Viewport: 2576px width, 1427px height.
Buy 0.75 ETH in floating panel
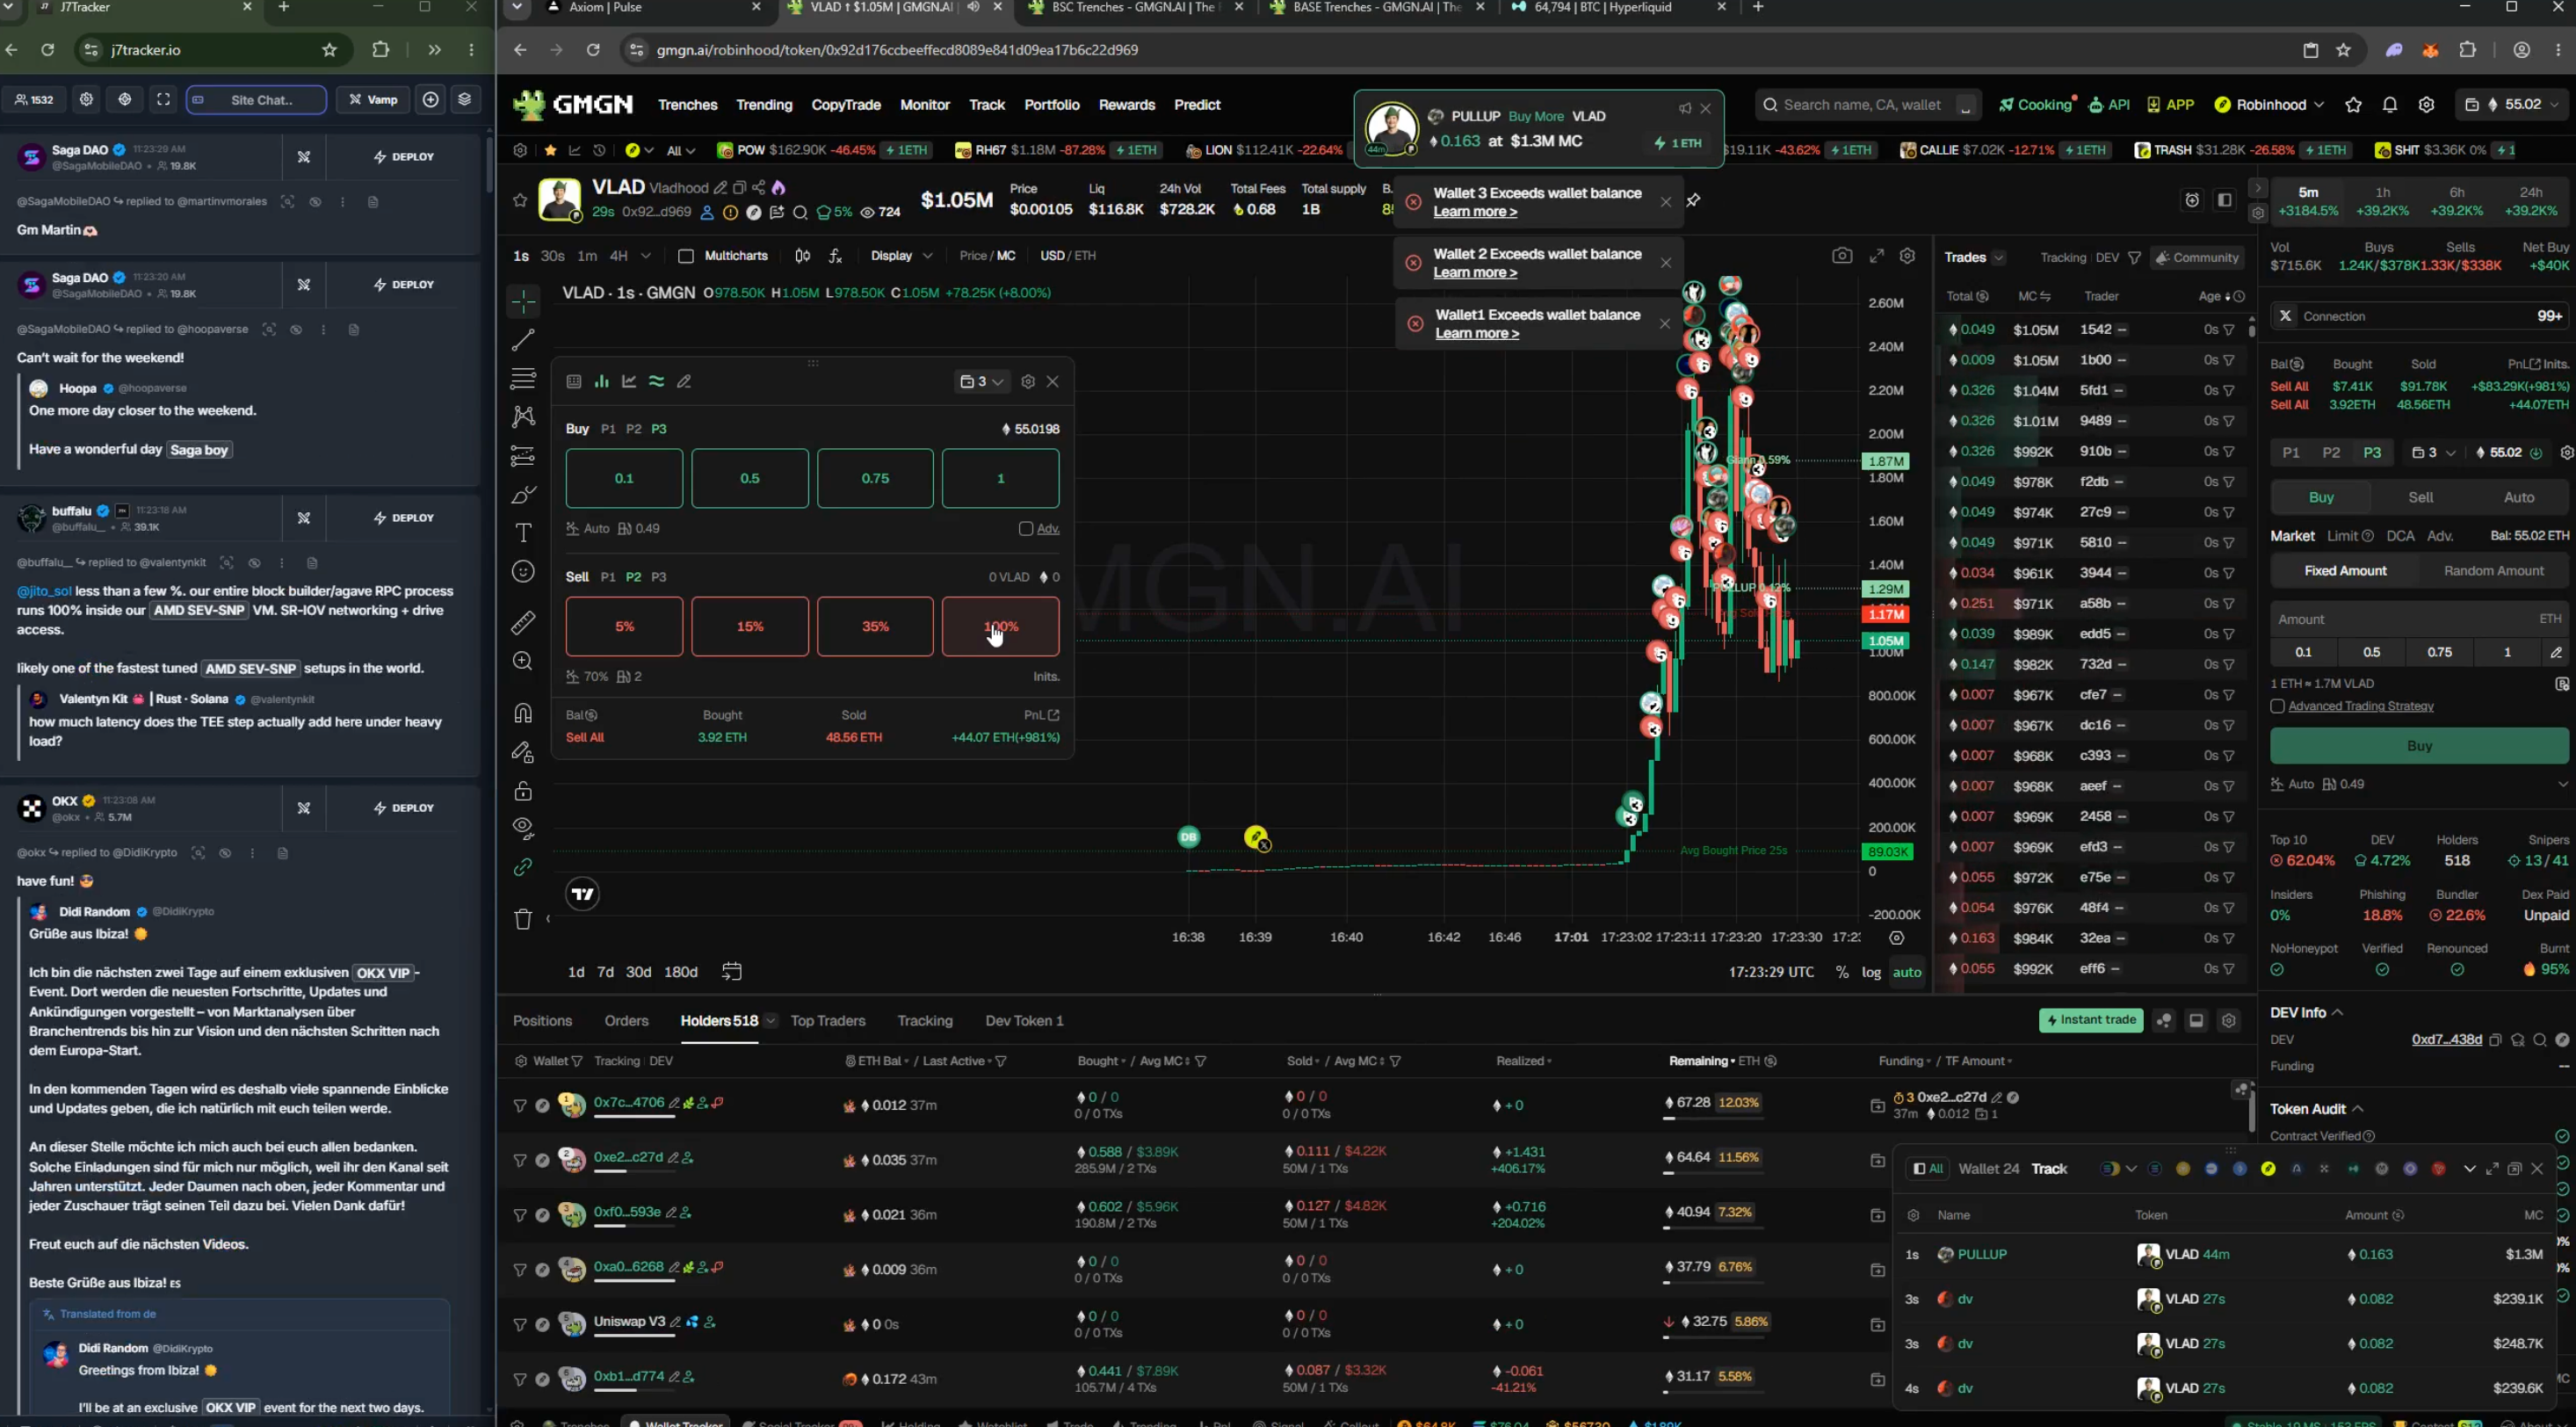(x=875, y=479)
